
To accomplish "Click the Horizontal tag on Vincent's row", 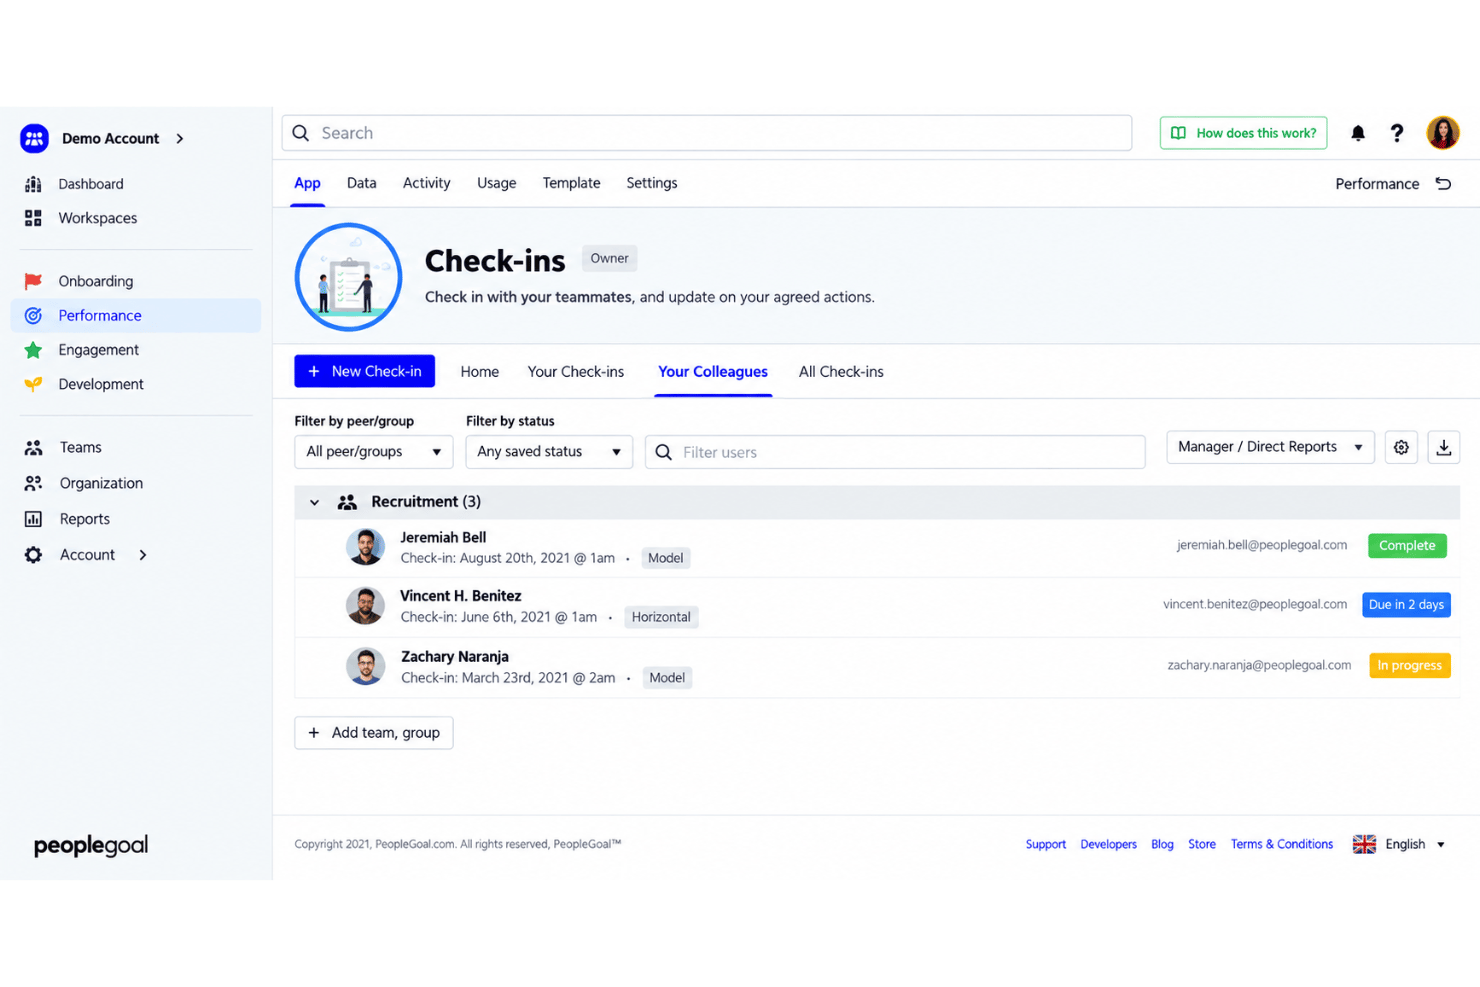I will point(661,617).
